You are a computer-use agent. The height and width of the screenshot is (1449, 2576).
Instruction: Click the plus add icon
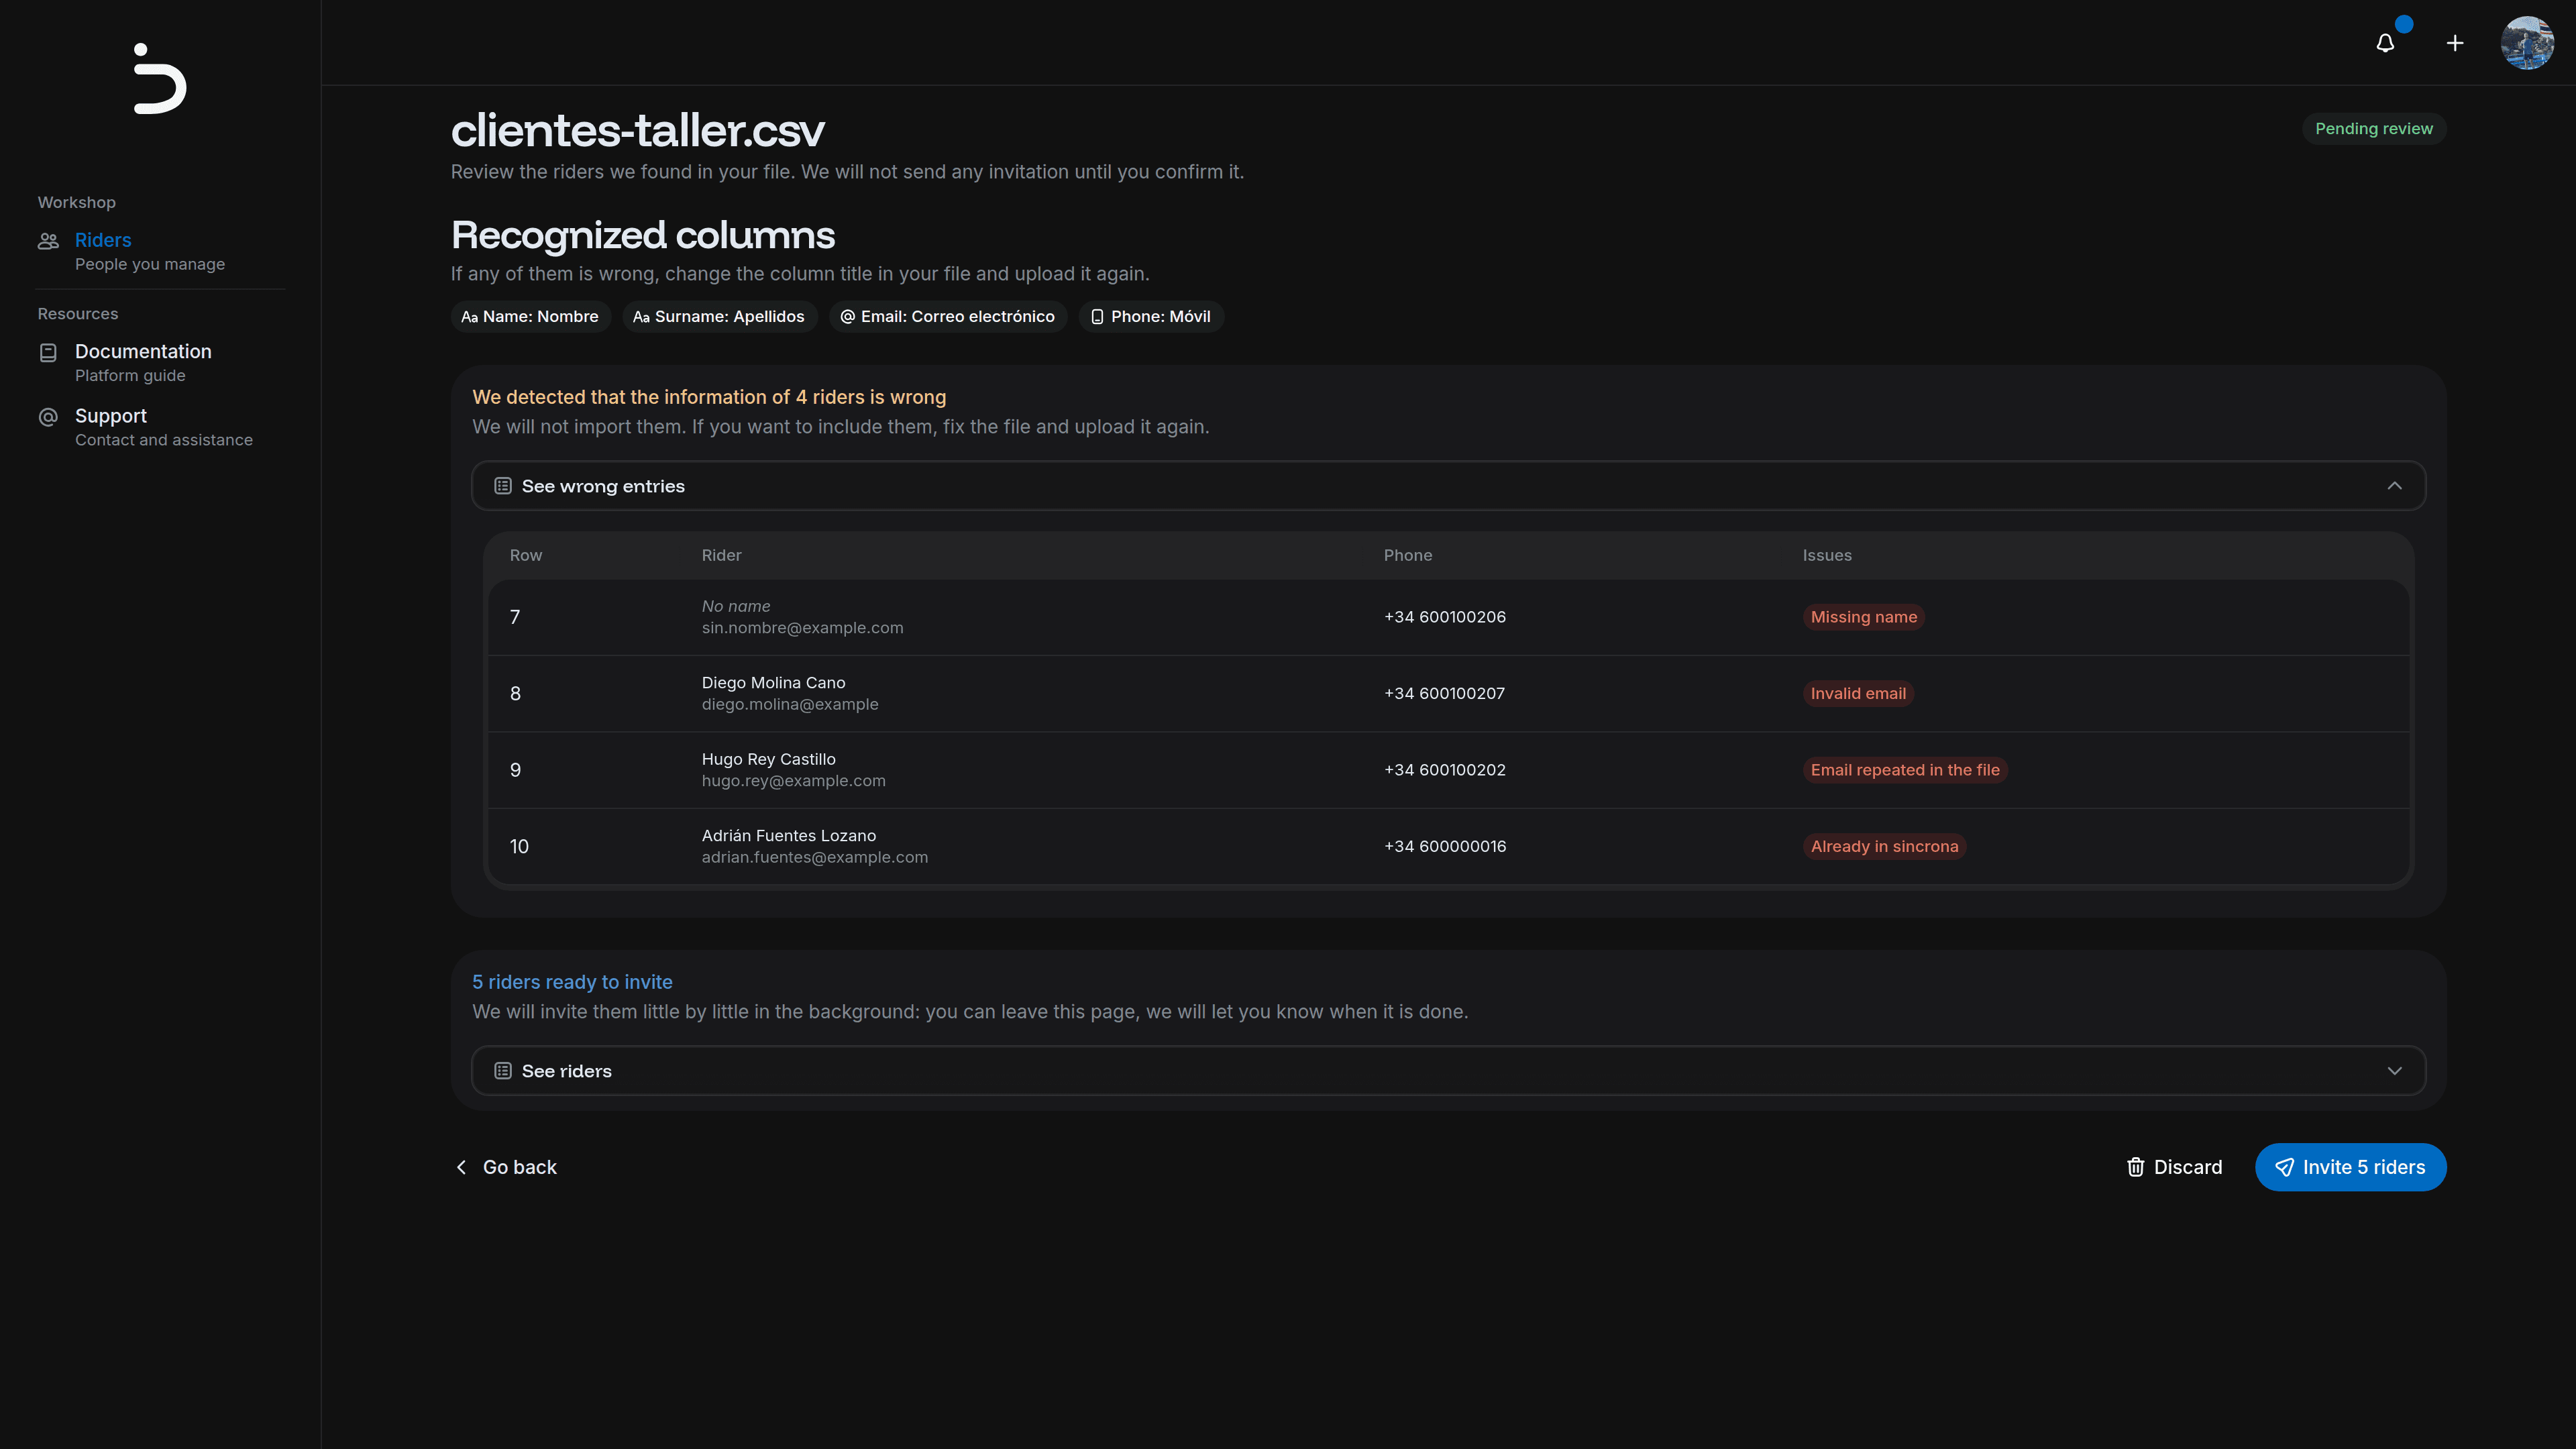2455,43
